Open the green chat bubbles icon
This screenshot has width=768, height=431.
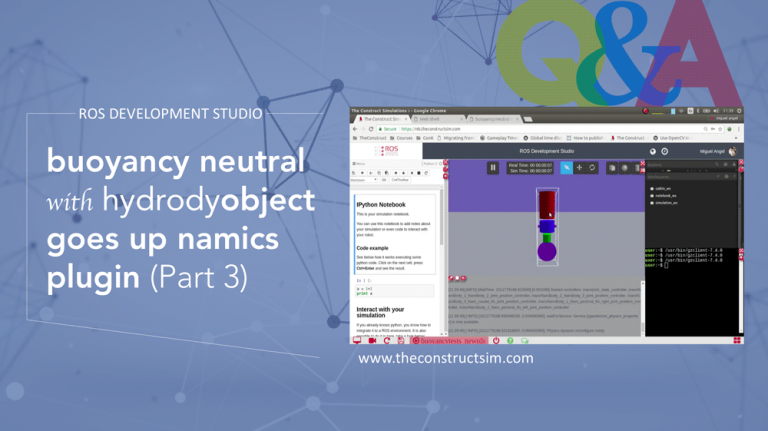(x=525, y=340)
